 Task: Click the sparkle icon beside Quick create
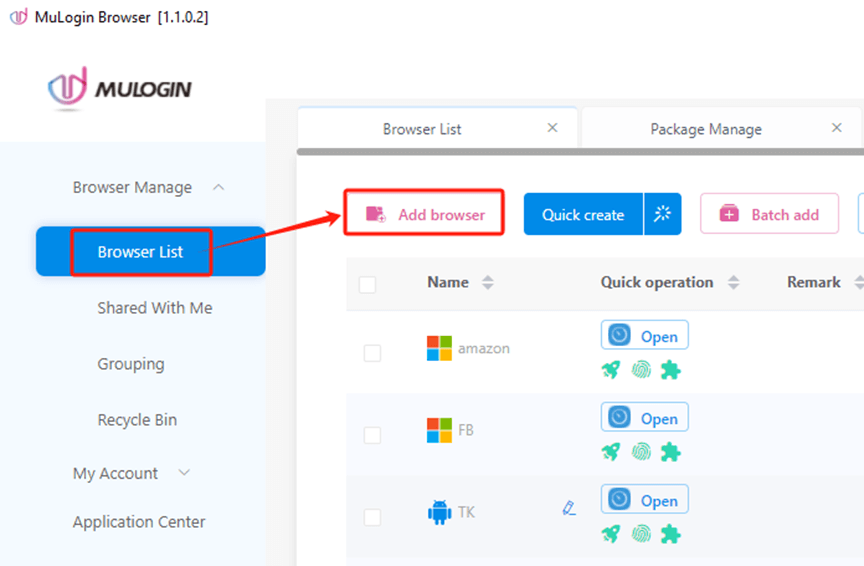tap(662, 214)
